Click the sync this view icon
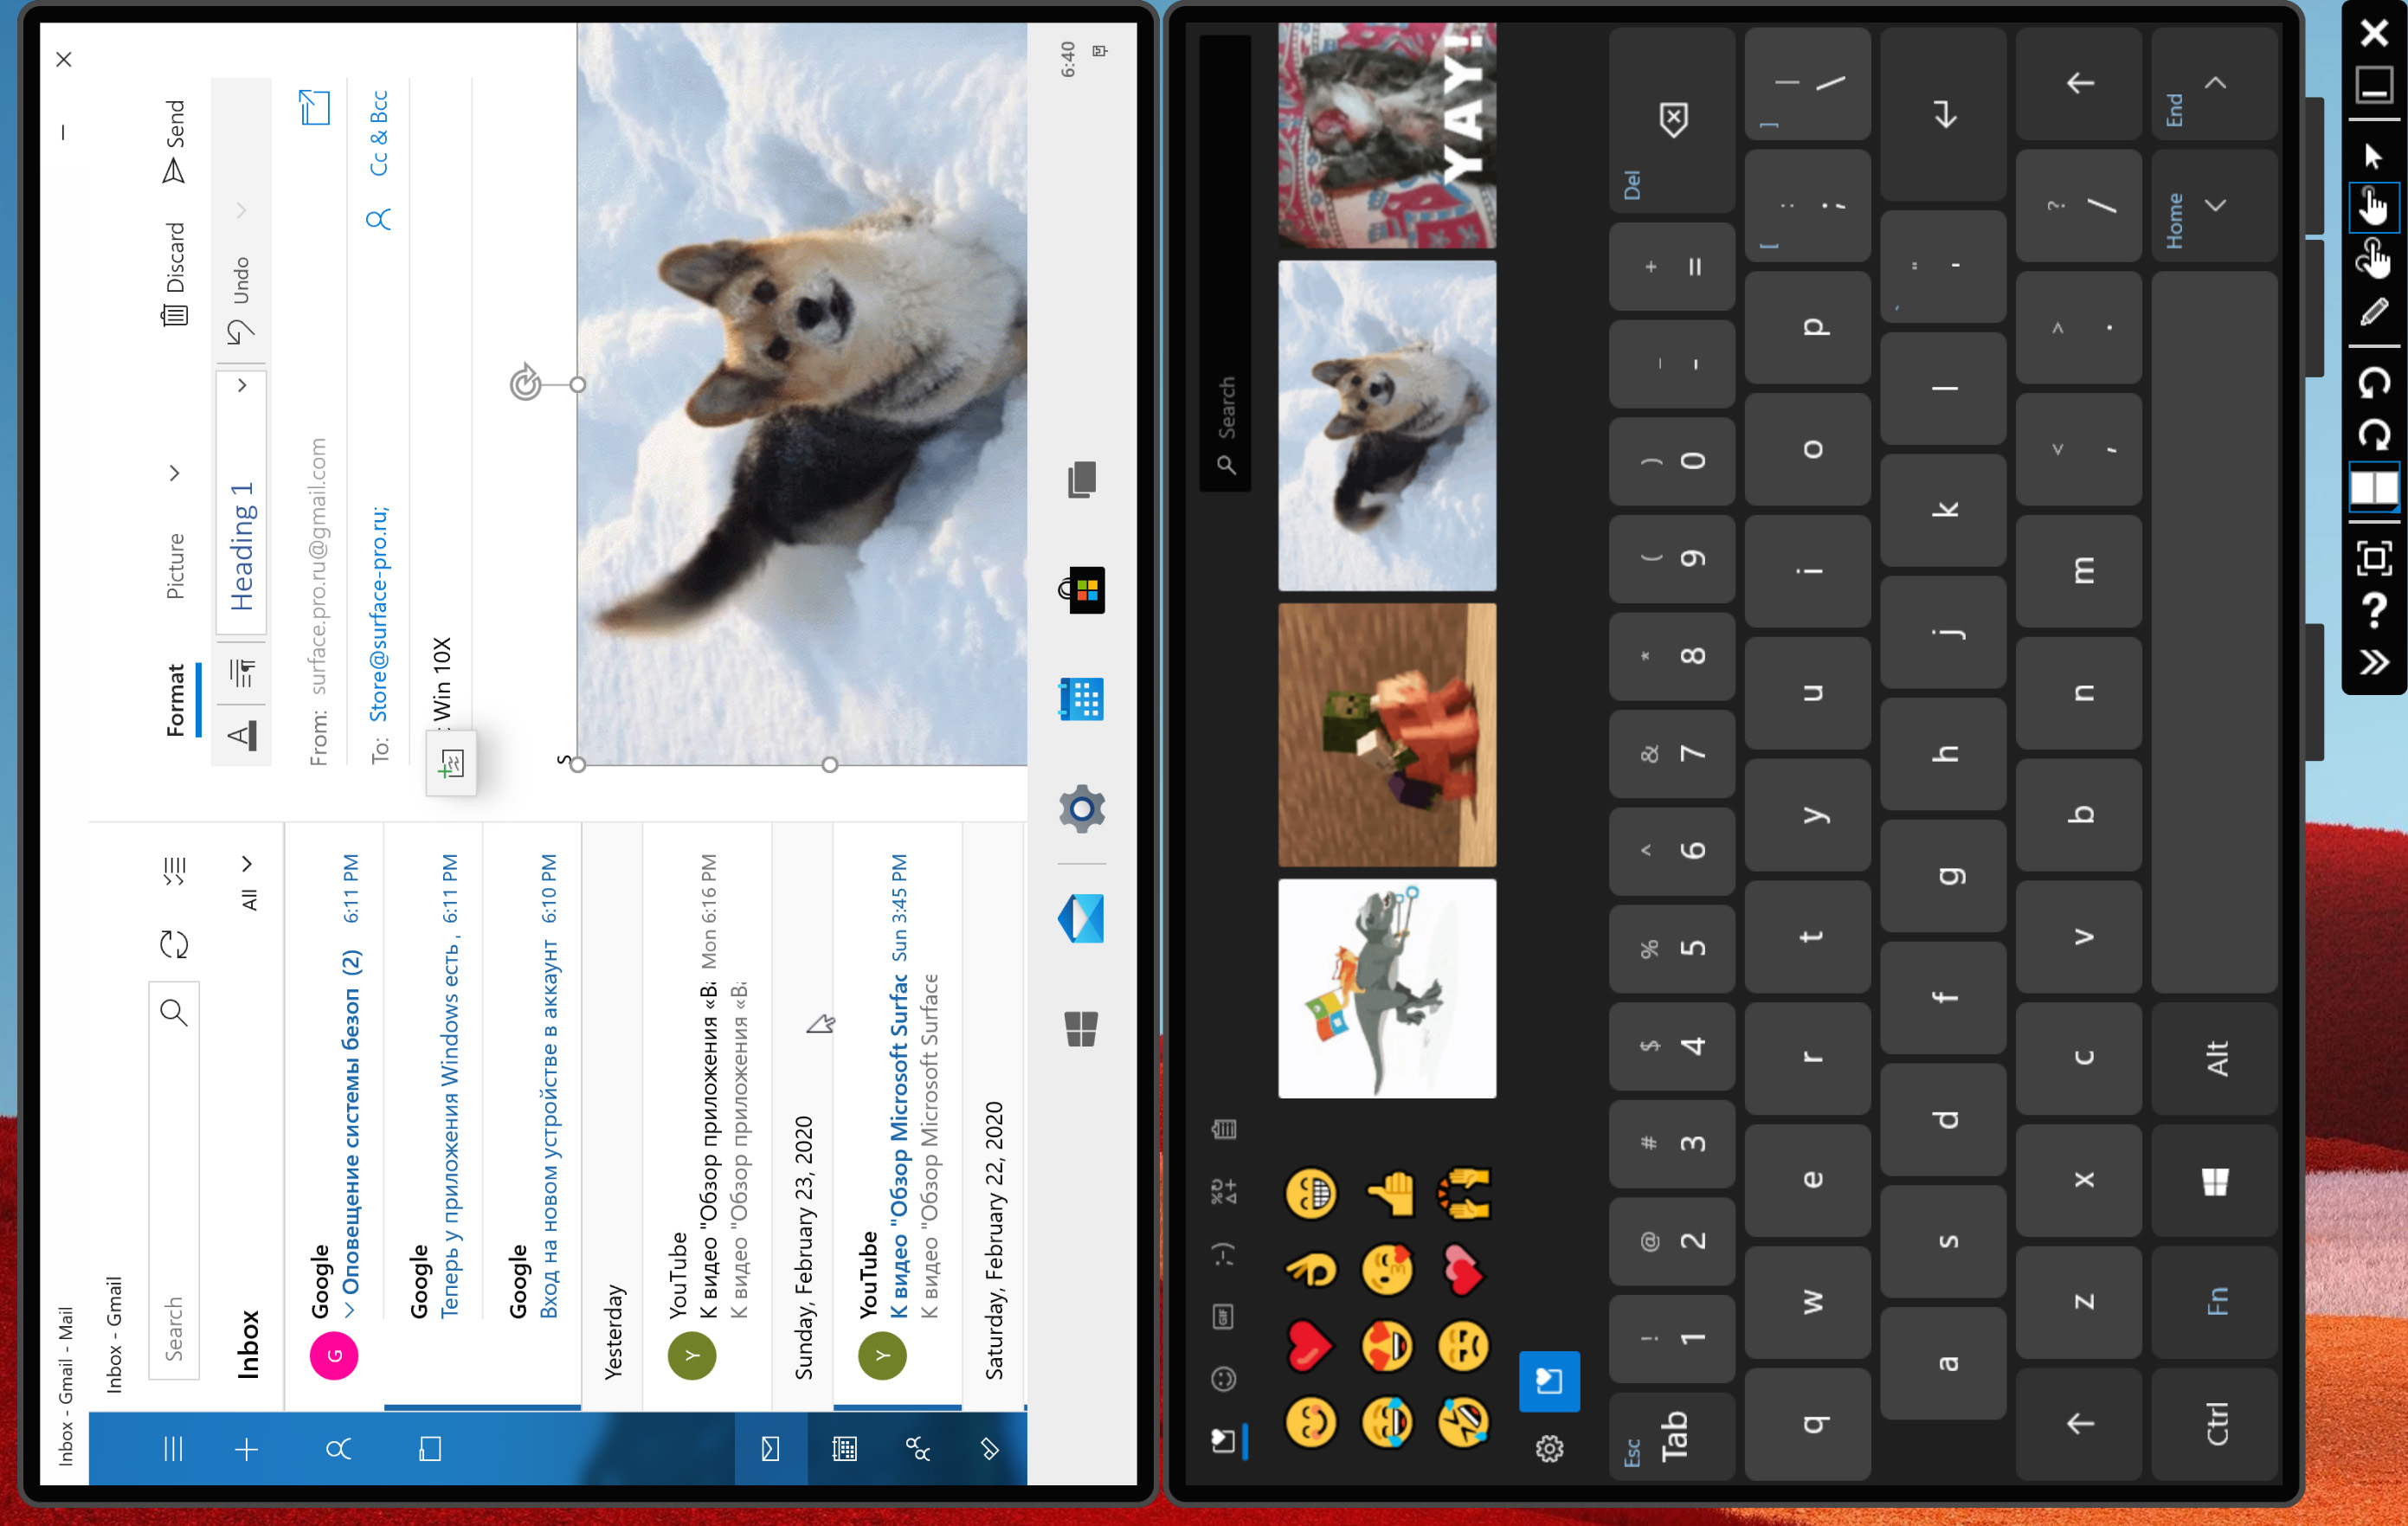2408x1526 pixels. (x=174, y=944)
